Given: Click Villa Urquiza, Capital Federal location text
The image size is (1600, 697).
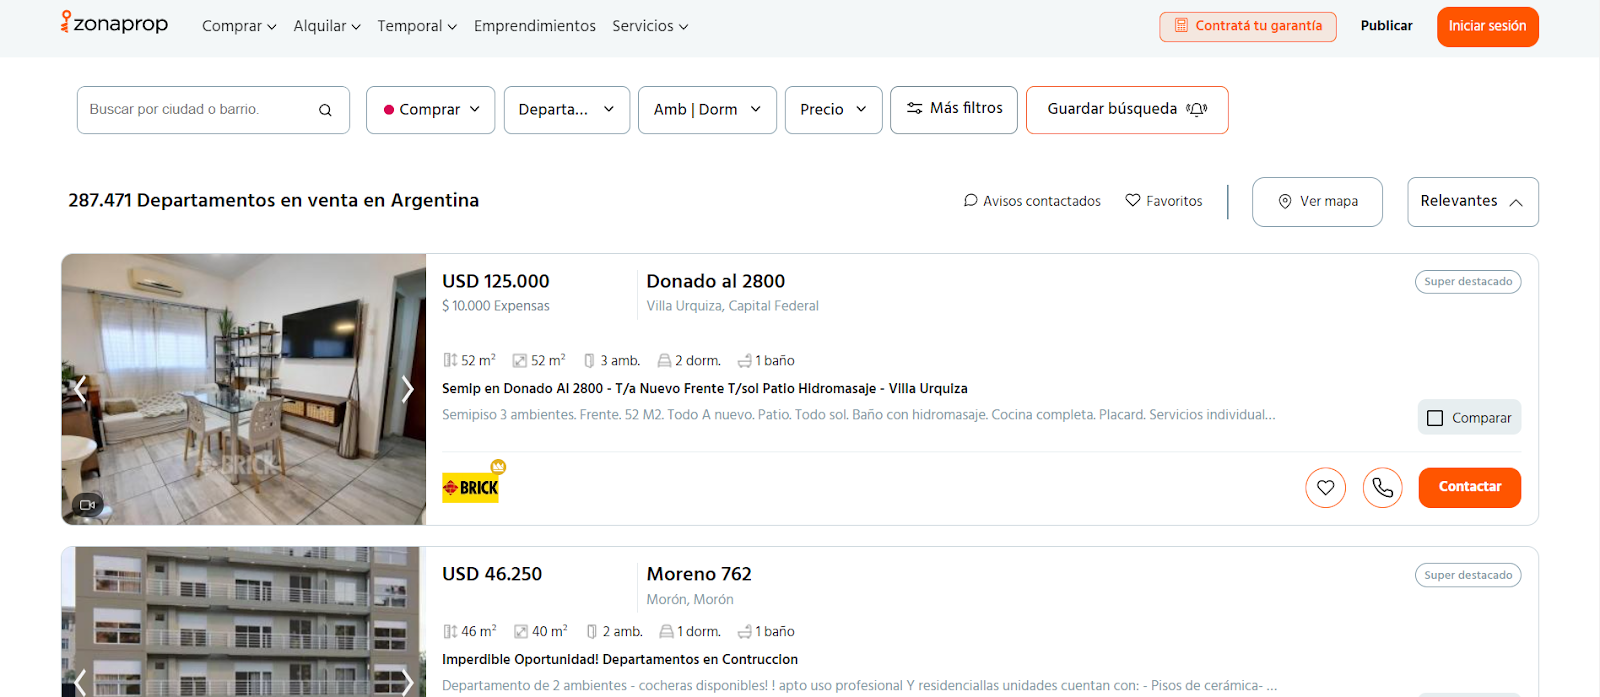Looking at the screenshot, I should 733,306.
